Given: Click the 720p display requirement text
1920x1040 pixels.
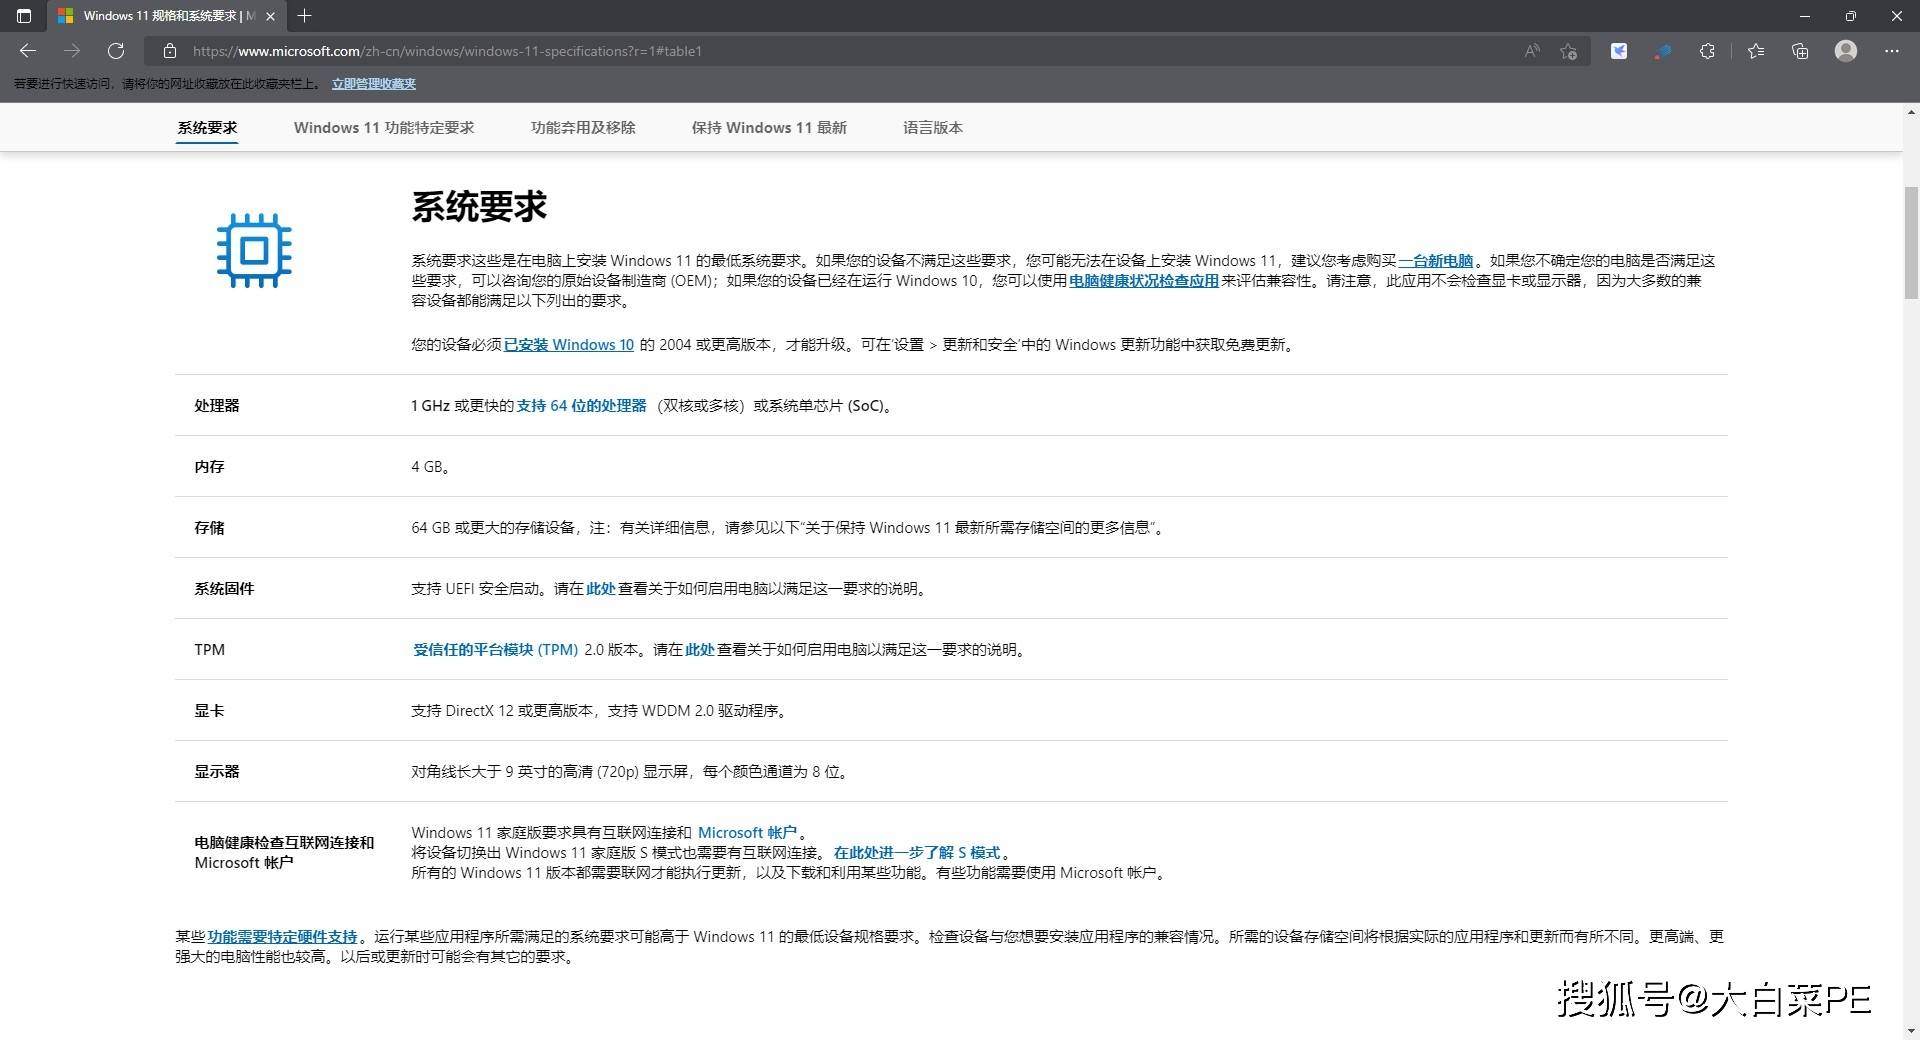Looking at the screenshot, I should pyautogui.click(x=630, y=772).
